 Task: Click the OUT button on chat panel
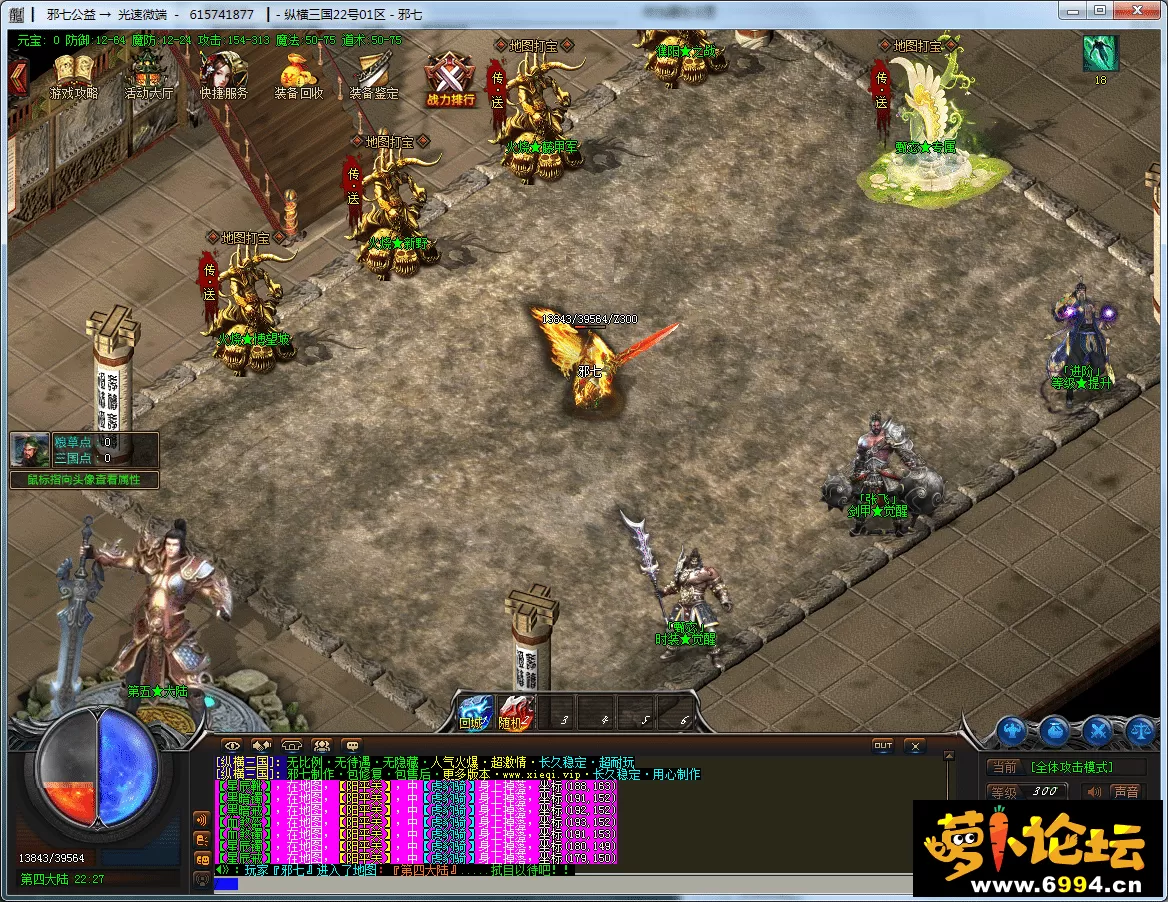pyautogui.click(x=883, y=746)
